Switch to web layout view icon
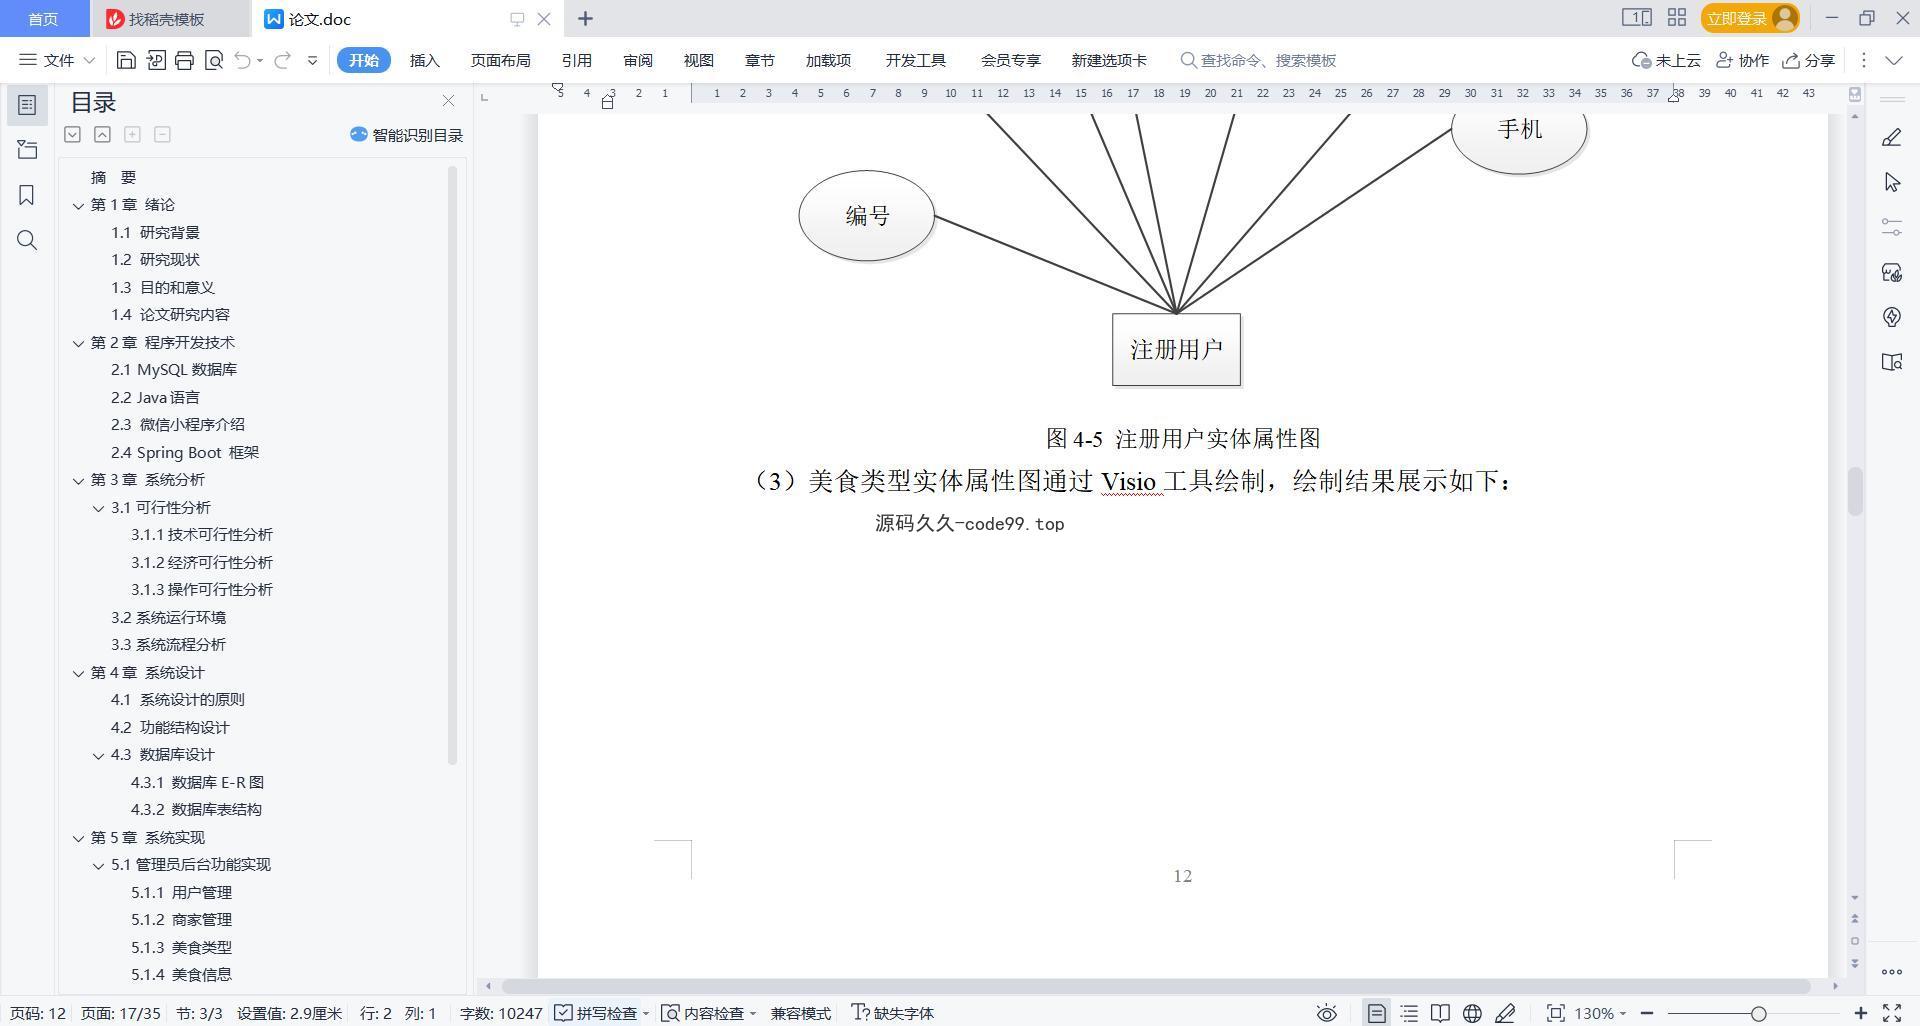The height and width of the screenshot is (1026, 1920). point(1472,1013)
